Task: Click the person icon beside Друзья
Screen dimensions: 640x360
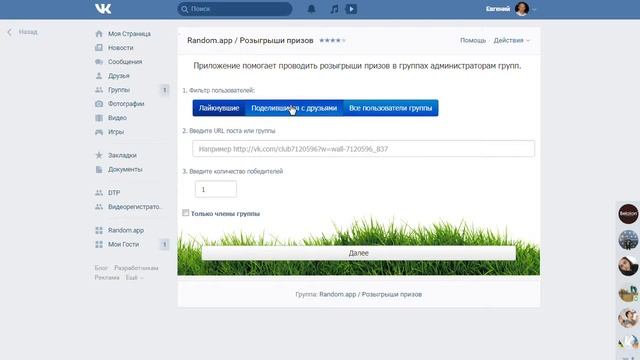Action: point(99,76)
